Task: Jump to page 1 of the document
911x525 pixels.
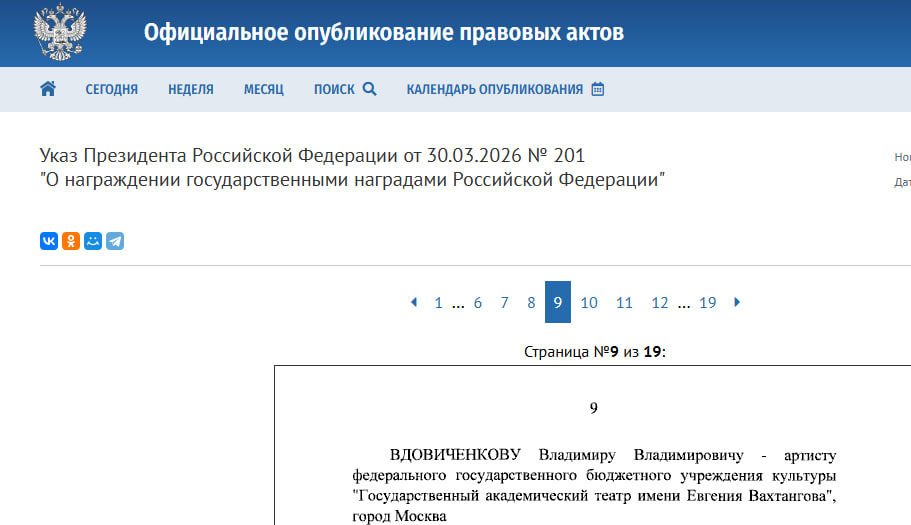Action: coord(438,303)
